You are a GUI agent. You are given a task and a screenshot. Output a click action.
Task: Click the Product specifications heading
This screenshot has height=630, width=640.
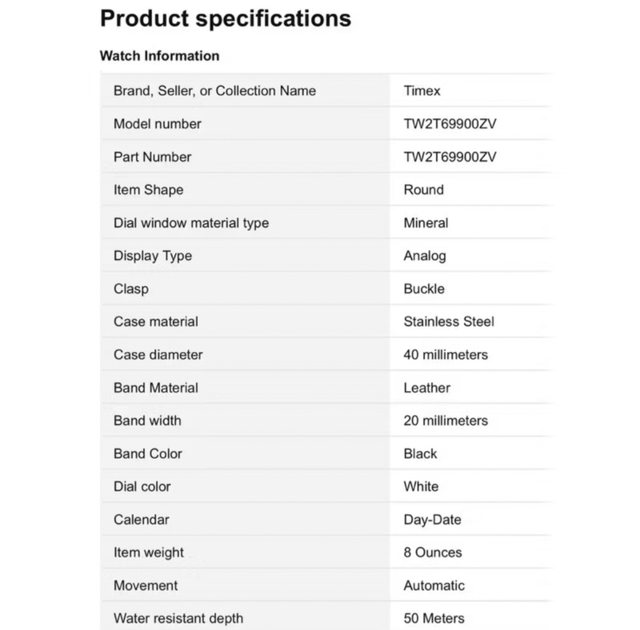tap(226, 18)
